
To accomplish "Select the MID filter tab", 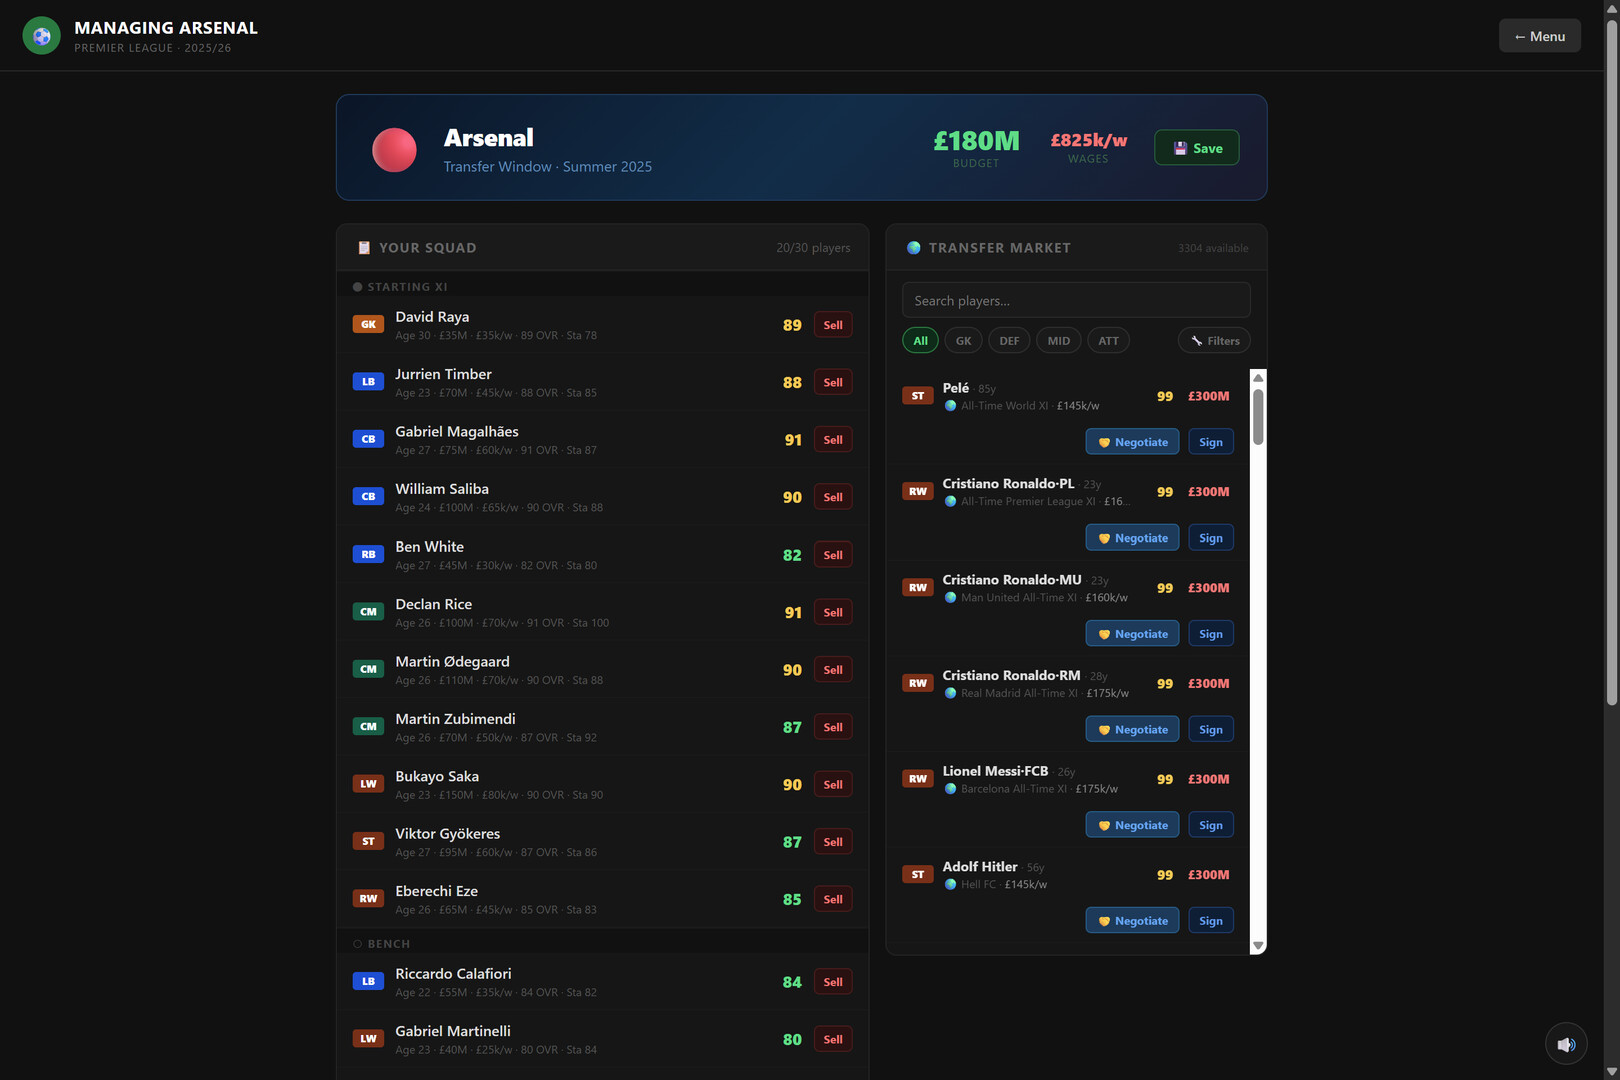I will [1058, 341].
